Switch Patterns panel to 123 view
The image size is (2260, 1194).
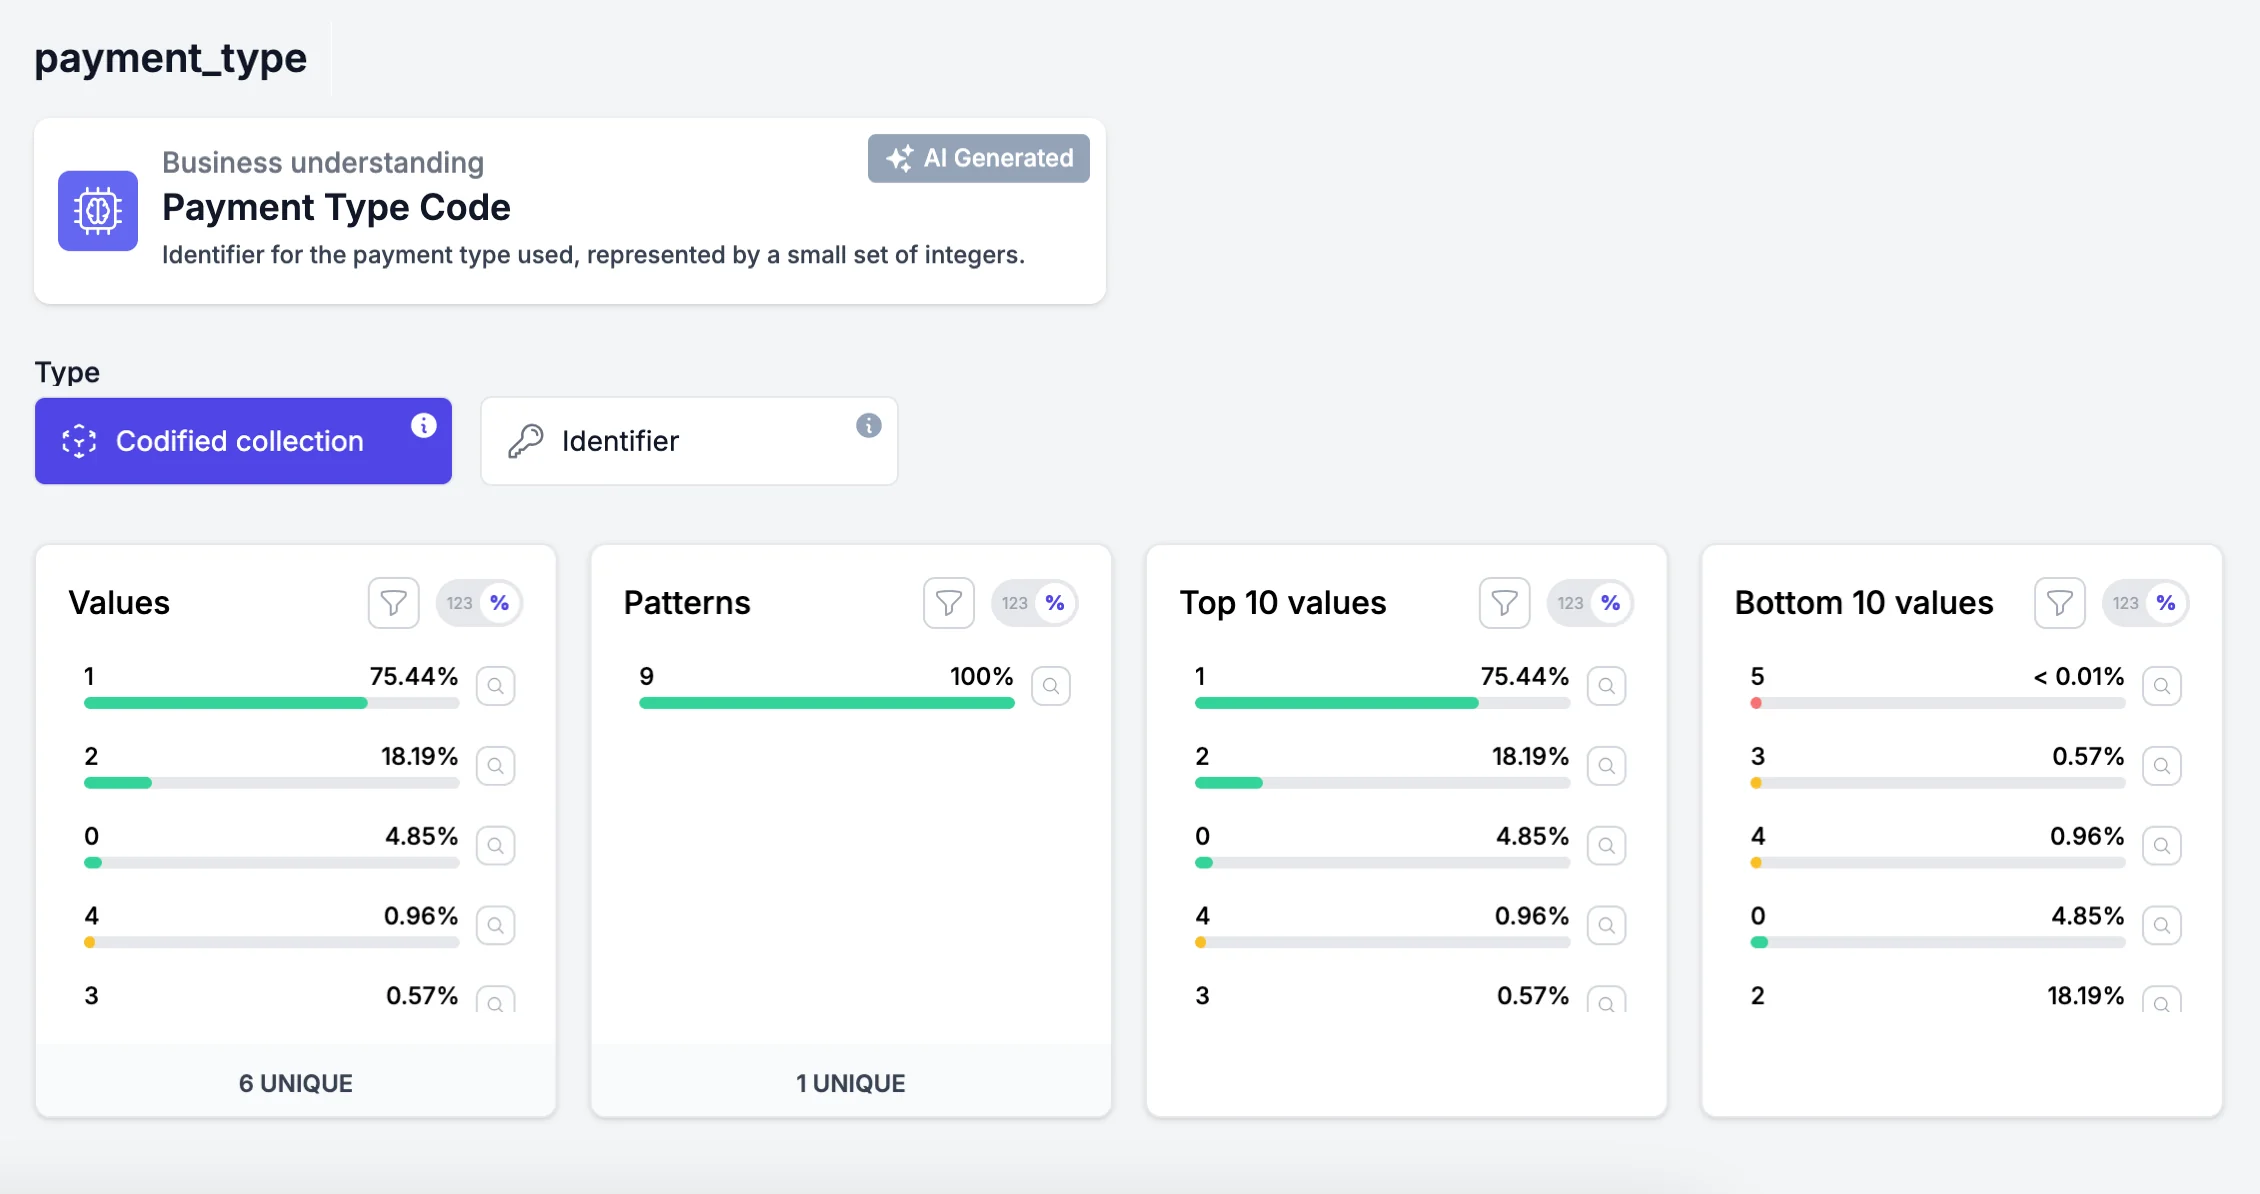(x=1015, y=602)
